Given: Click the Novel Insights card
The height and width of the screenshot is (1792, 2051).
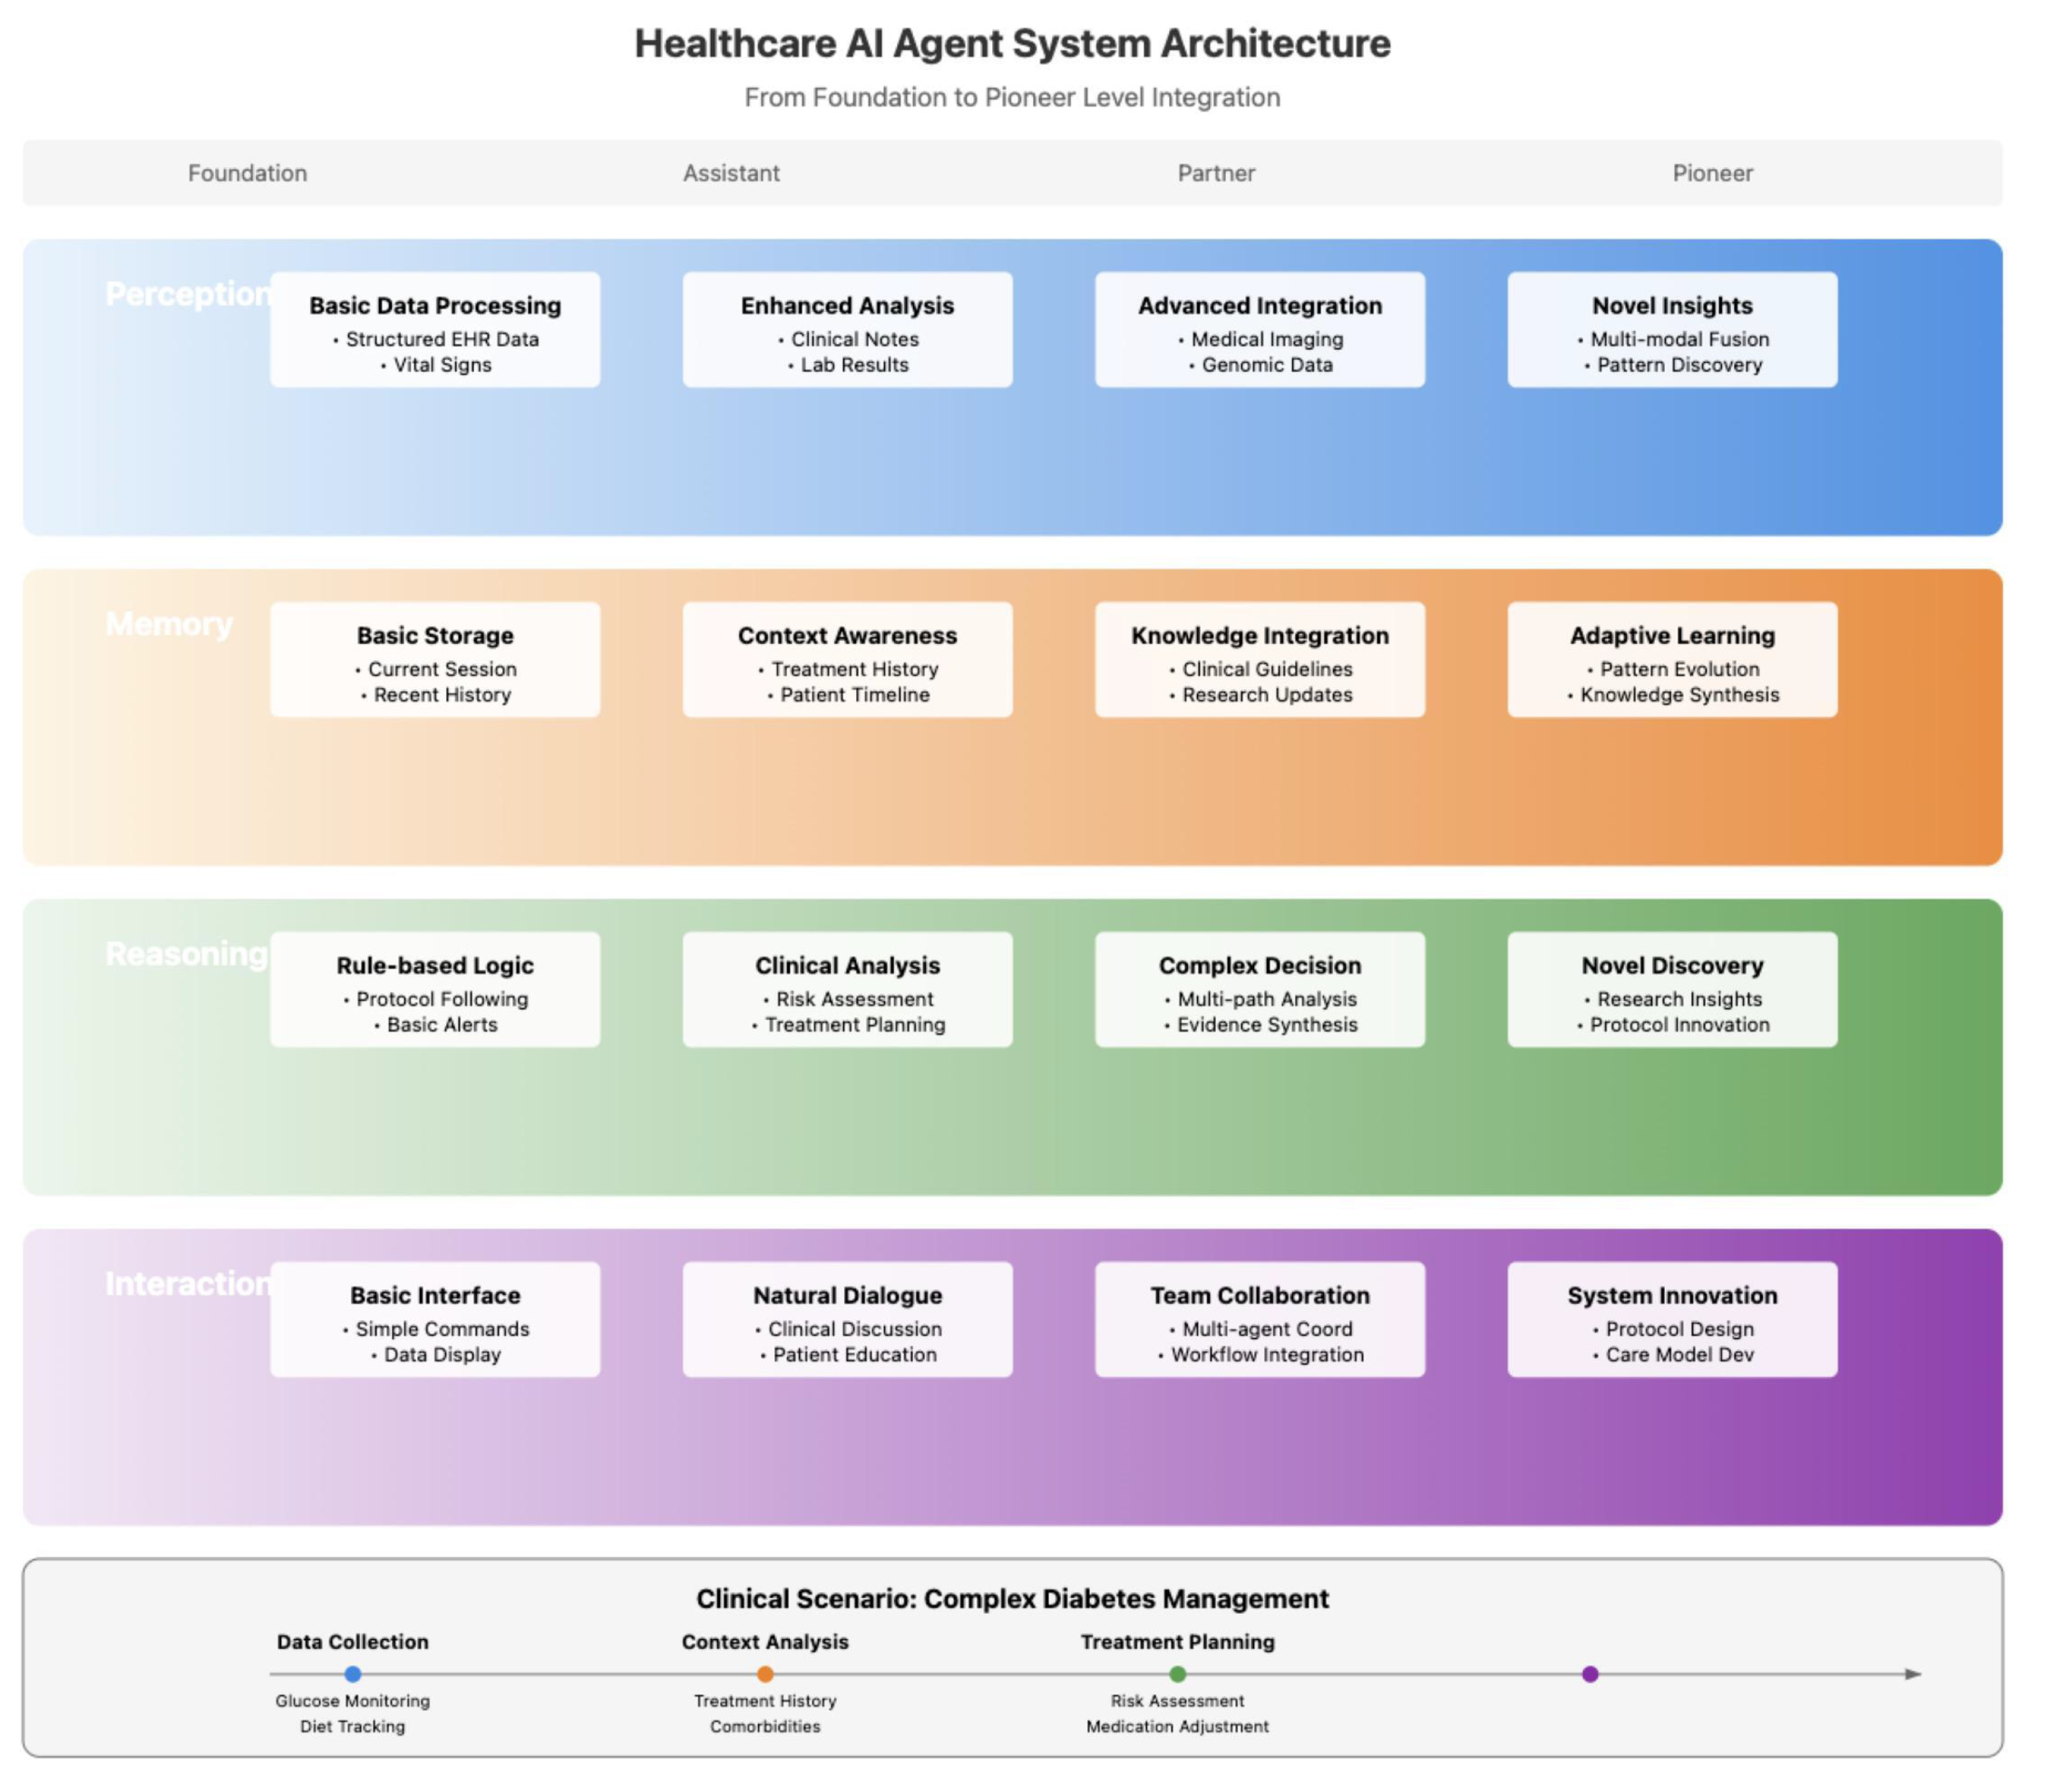Looking at the screenshot, I should pyautogui.click(x=1672, y=329).
